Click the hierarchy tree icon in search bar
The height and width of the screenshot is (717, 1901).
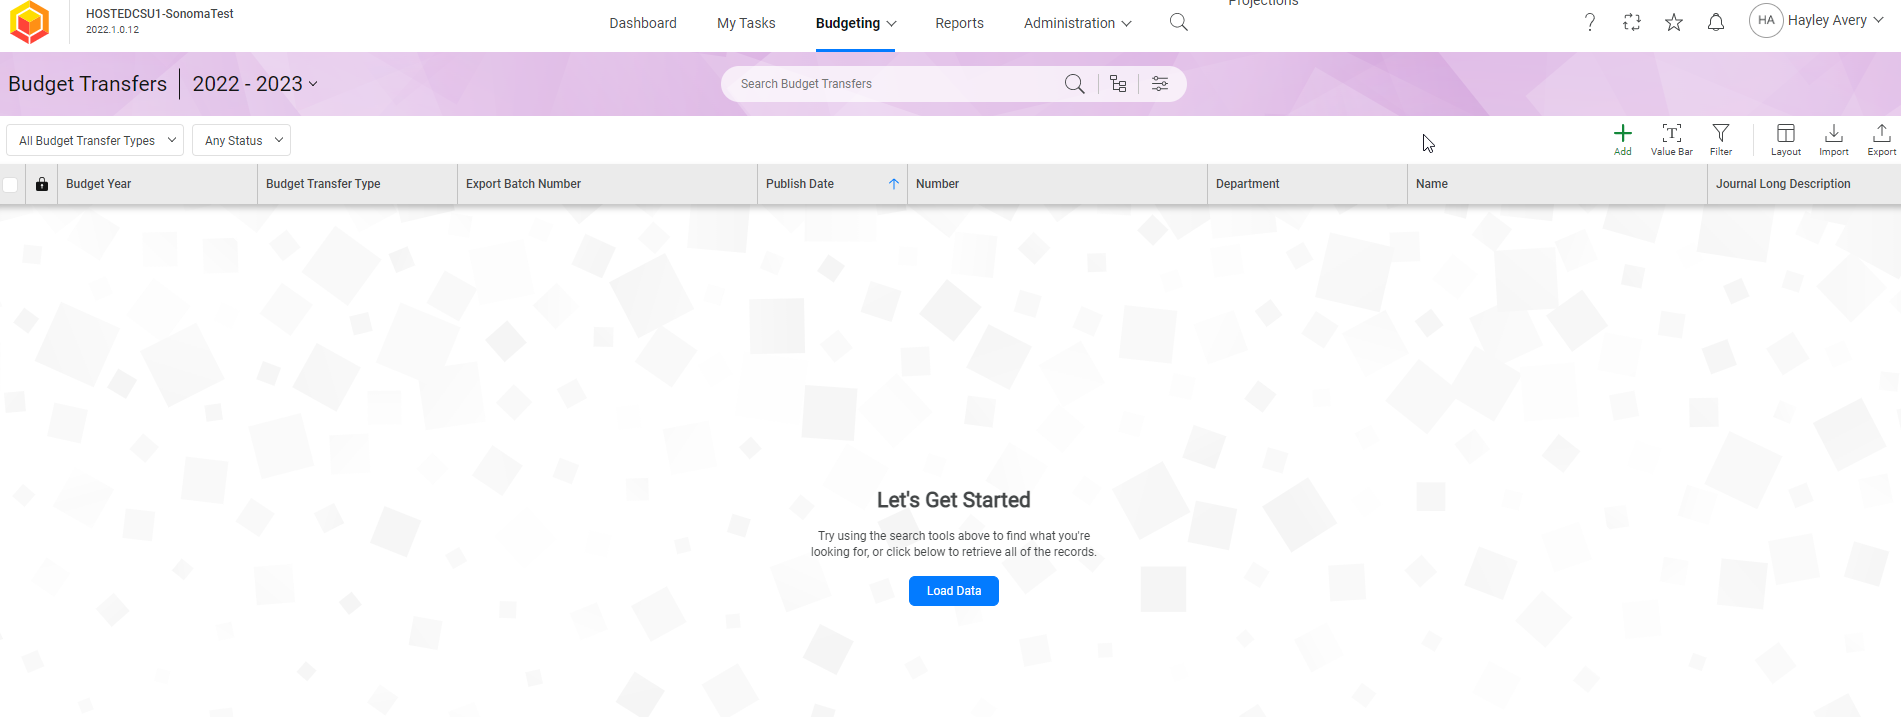point(1118,84)
